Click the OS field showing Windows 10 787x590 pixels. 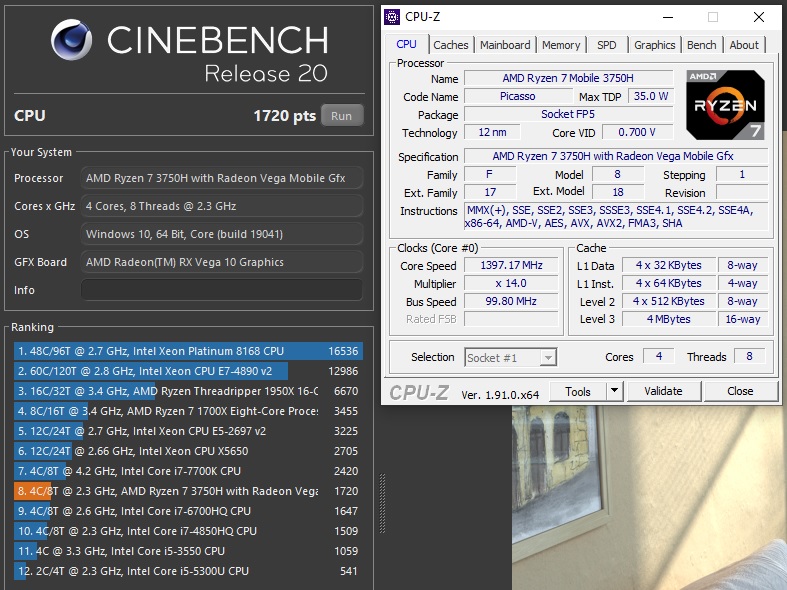(x=221, y=234)
